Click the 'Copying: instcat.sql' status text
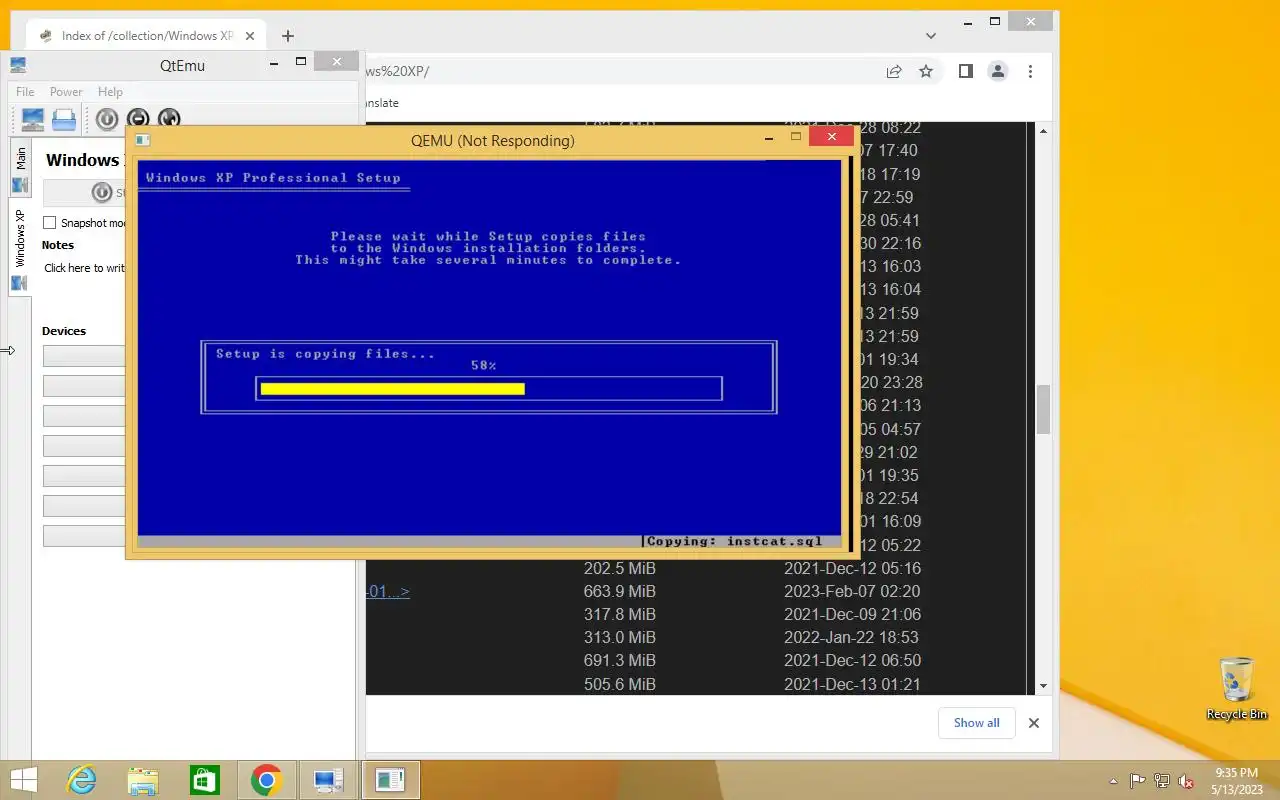Screen dimensions: 1280x800 [735, 541]
